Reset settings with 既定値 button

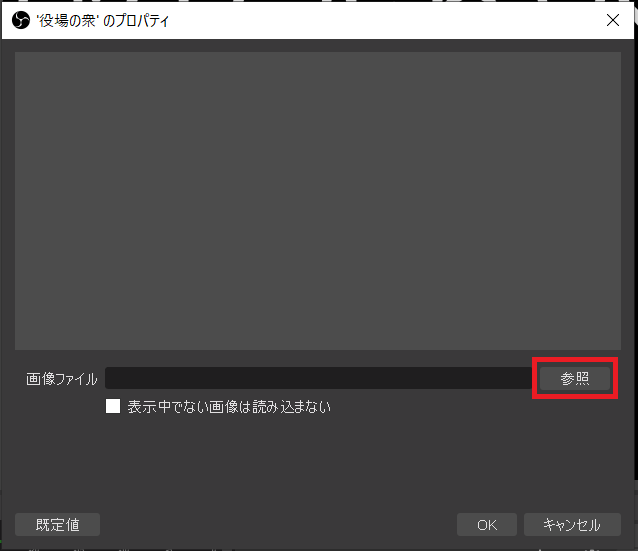tap(57, 525)
